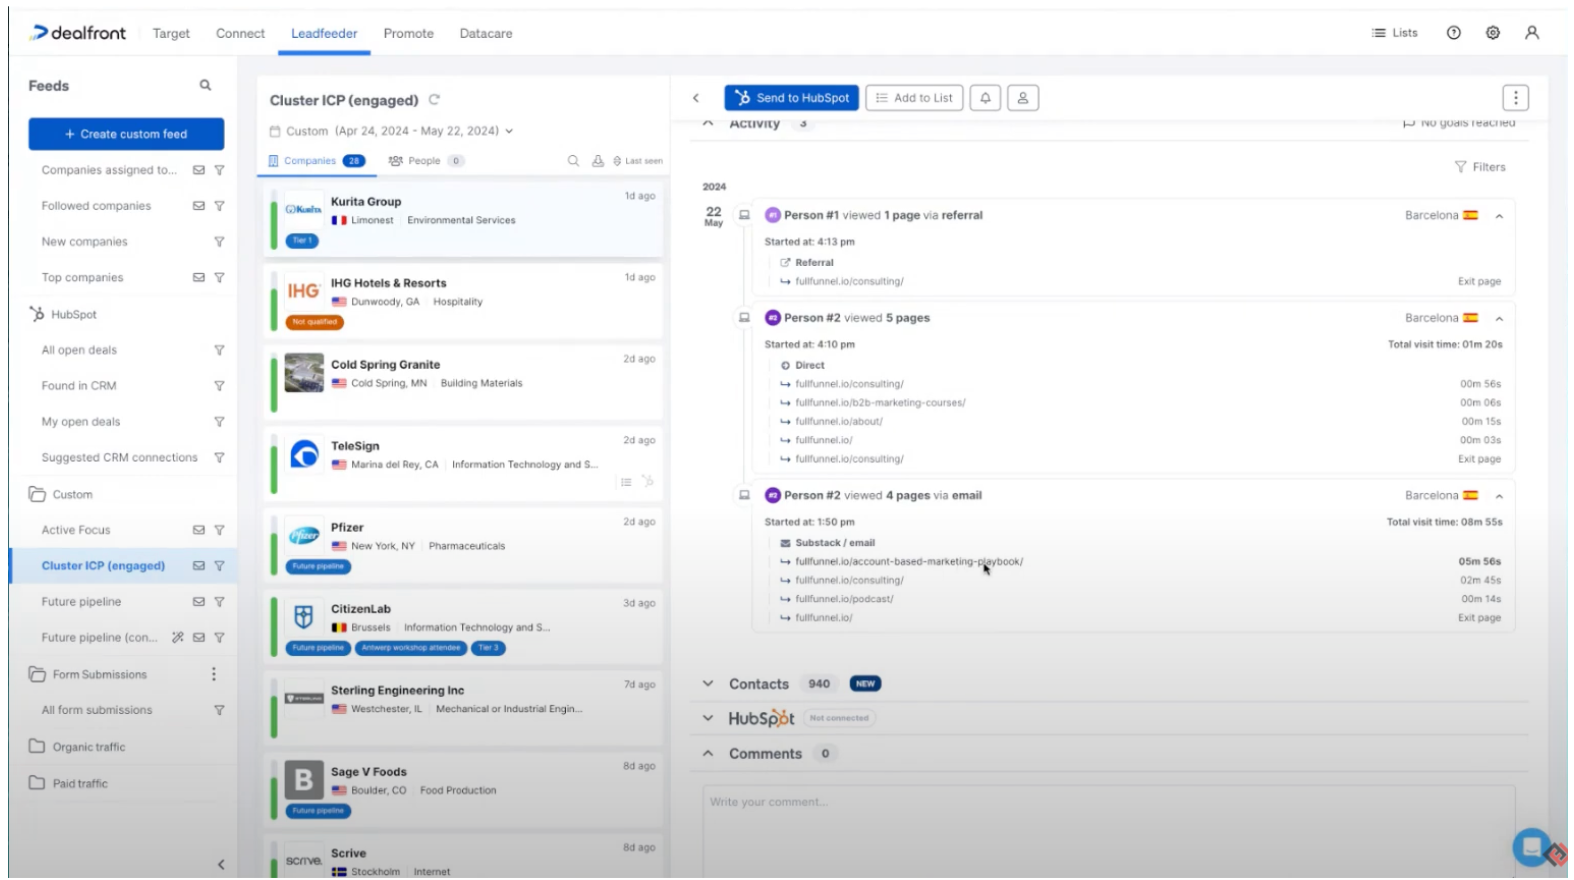Click Cold Spring Granite thumbnail image
Viewport: 1574px width, 880px height.
[304, 373]
